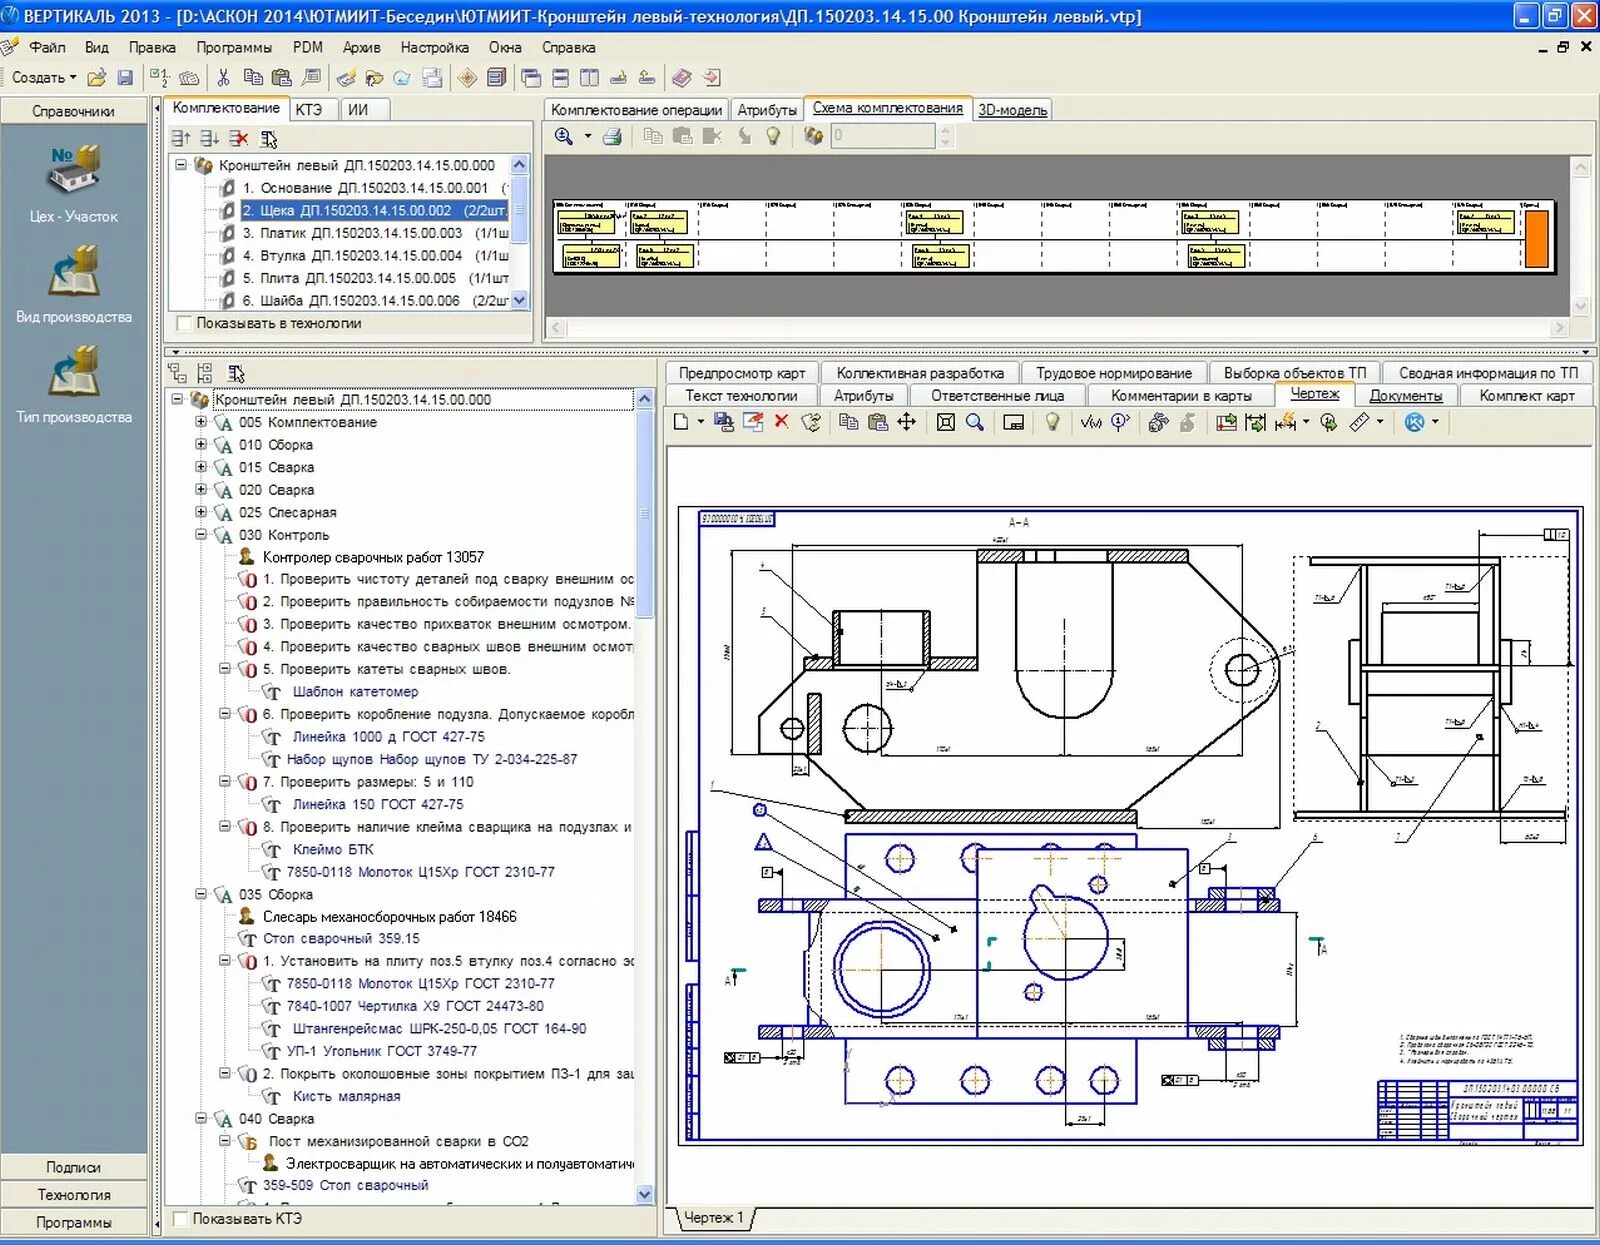Viewport: 1600px width, 1245px height.
Task: Tile windows vertically via toolbar icon
Action: click(x=589, y=78)
